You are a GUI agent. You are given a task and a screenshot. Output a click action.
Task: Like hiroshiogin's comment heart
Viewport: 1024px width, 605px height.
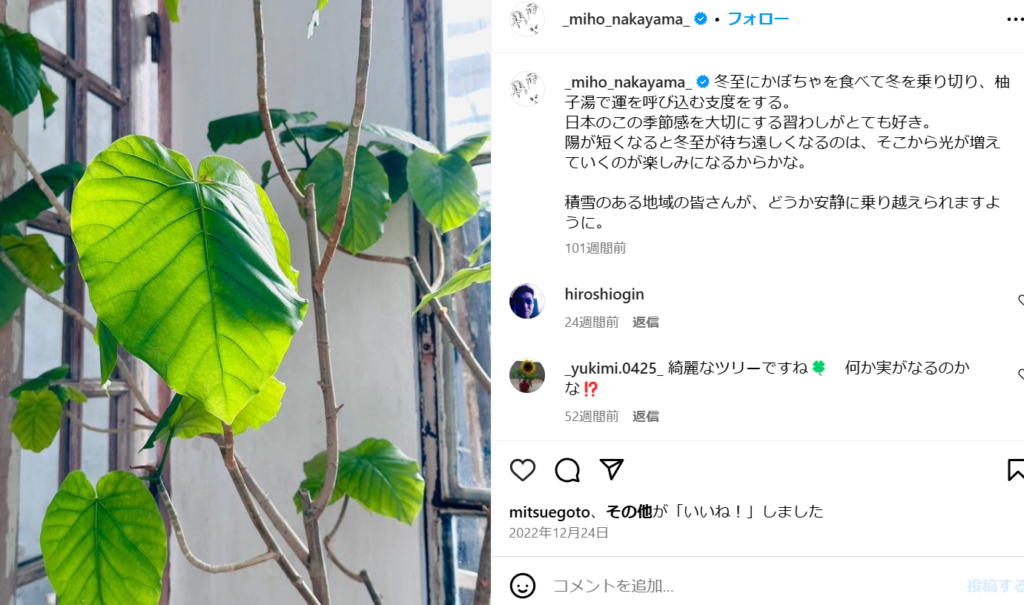coord(1021,301)
